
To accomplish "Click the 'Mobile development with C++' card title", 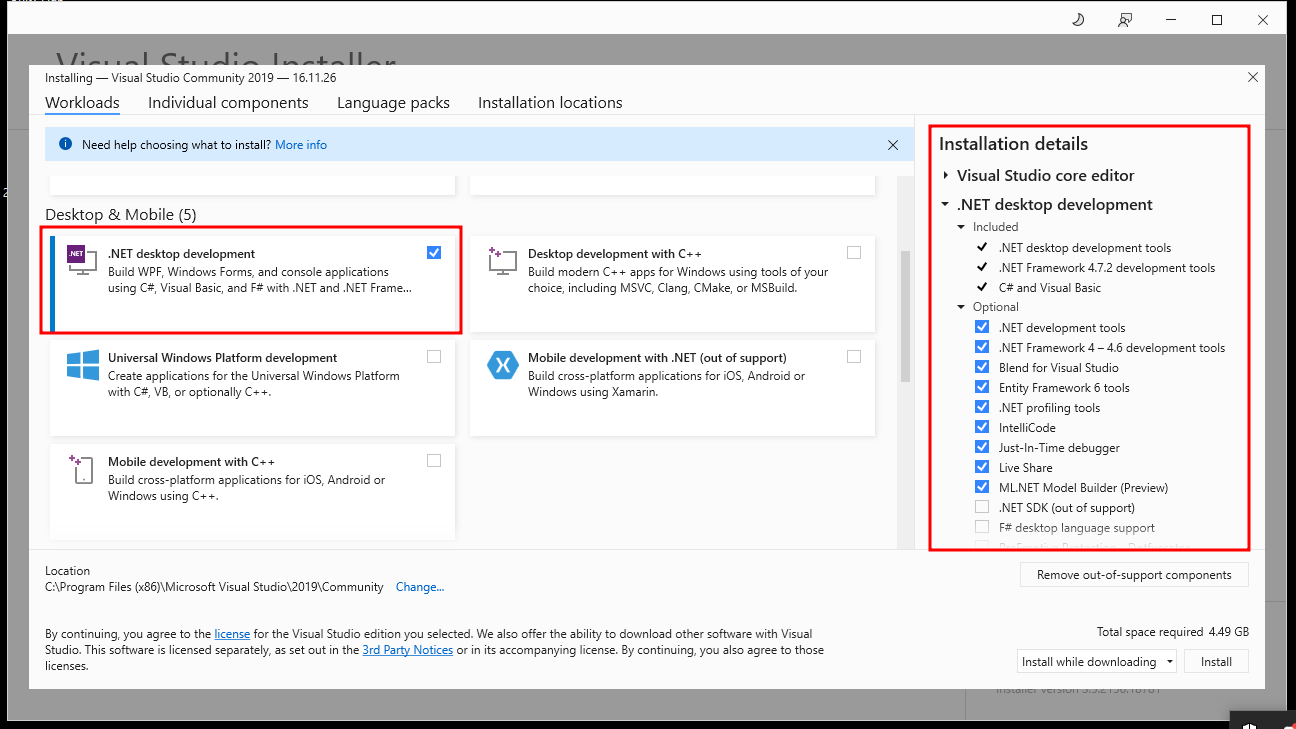I will tap(191, 462).
